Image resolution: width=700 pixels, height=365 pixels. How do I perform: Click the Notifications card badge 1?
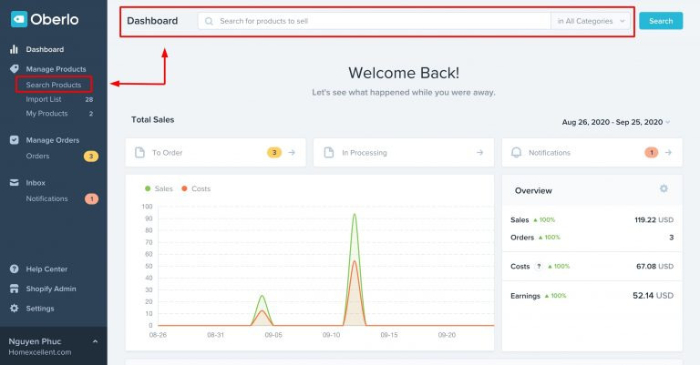651,153
